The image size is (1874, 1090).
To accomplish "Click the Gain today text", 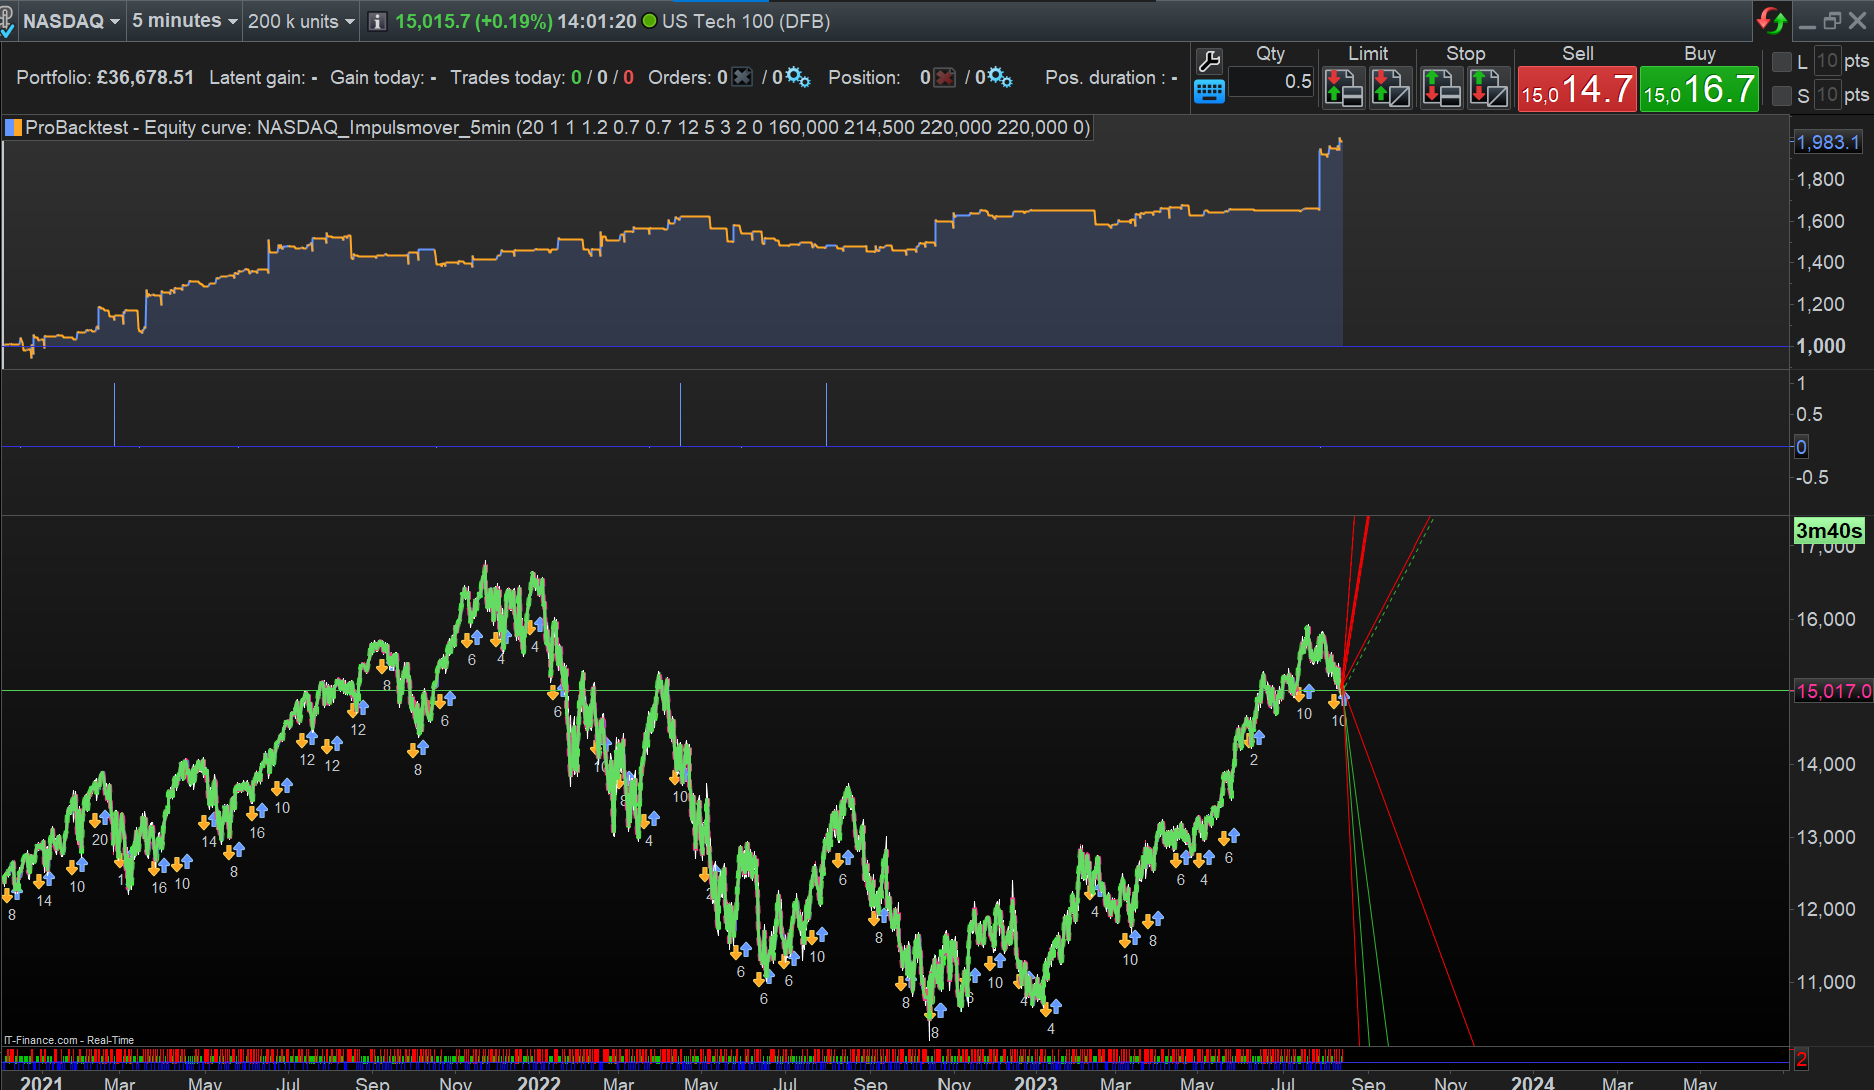I will tap(383, 77).
